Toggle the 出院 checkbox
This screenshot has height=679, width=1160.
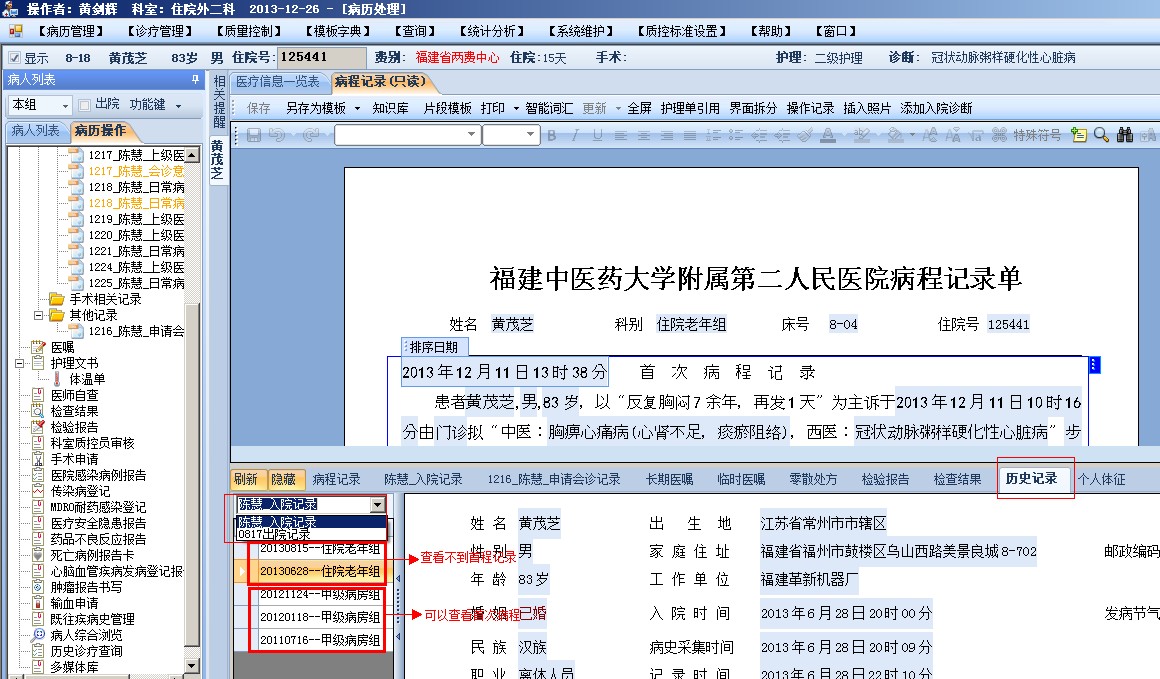85,105
